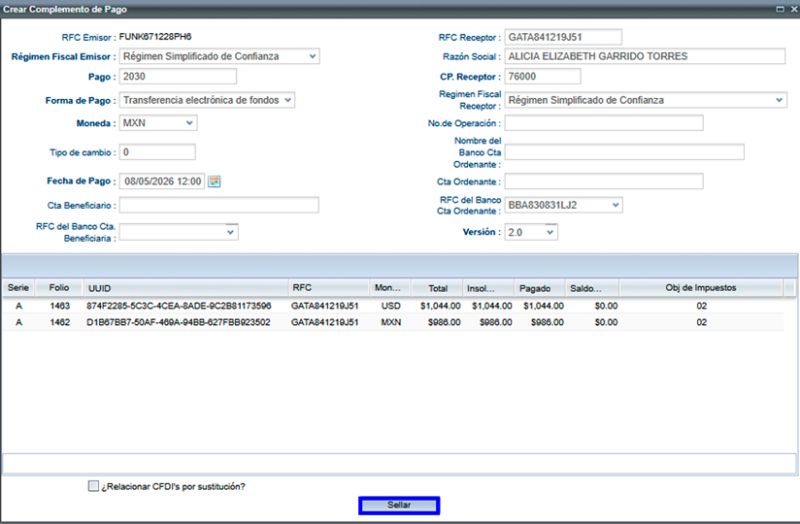
Task: Click the Cta Beneficiario input field
Action: 219,205
